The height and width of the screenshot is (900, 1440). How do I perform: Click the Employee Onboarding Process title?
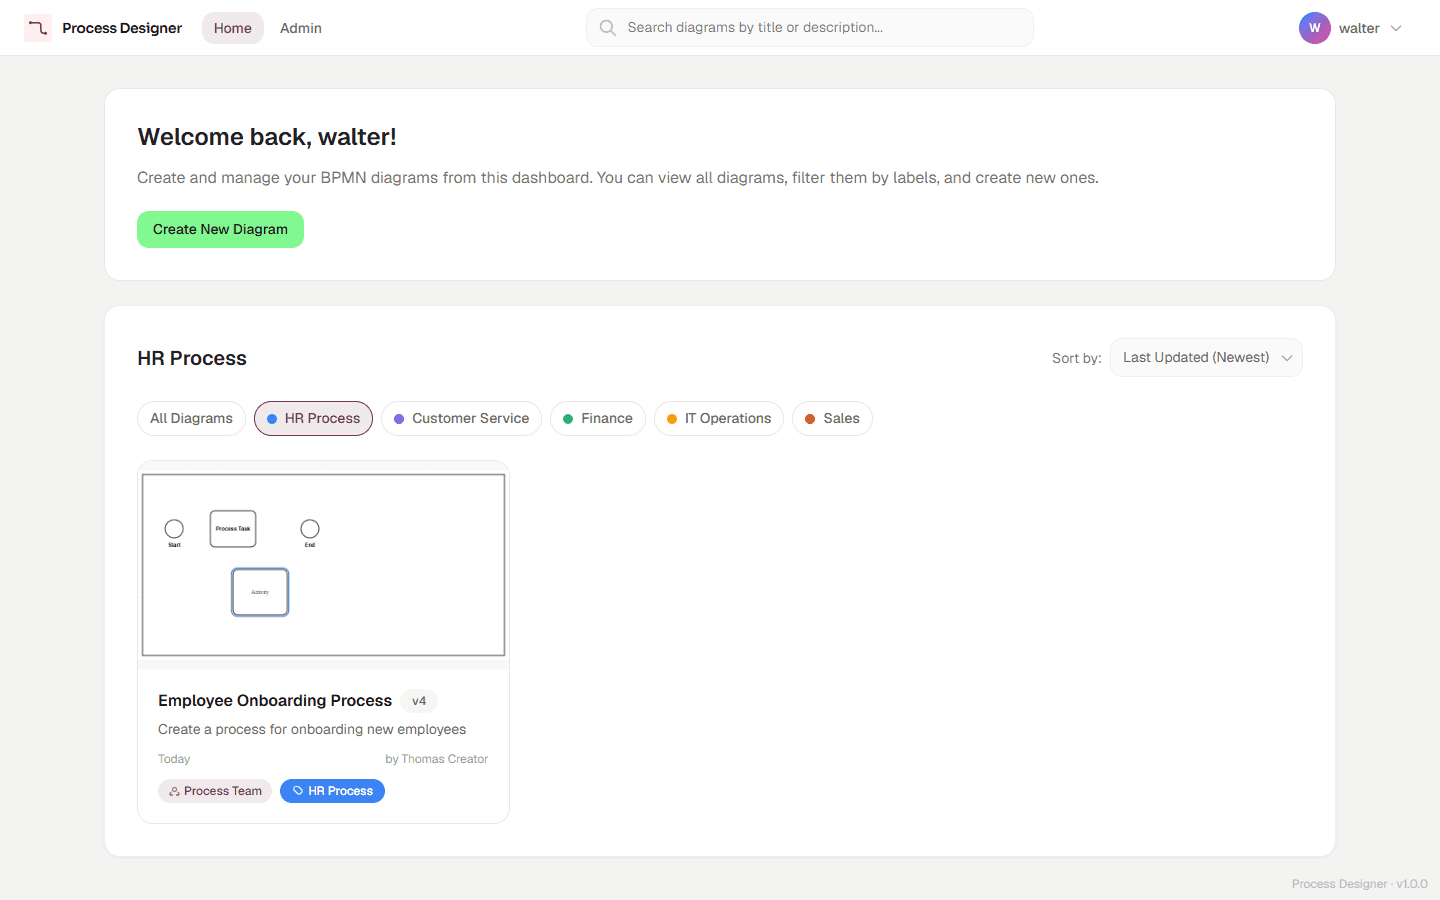(x=275, y=700)
